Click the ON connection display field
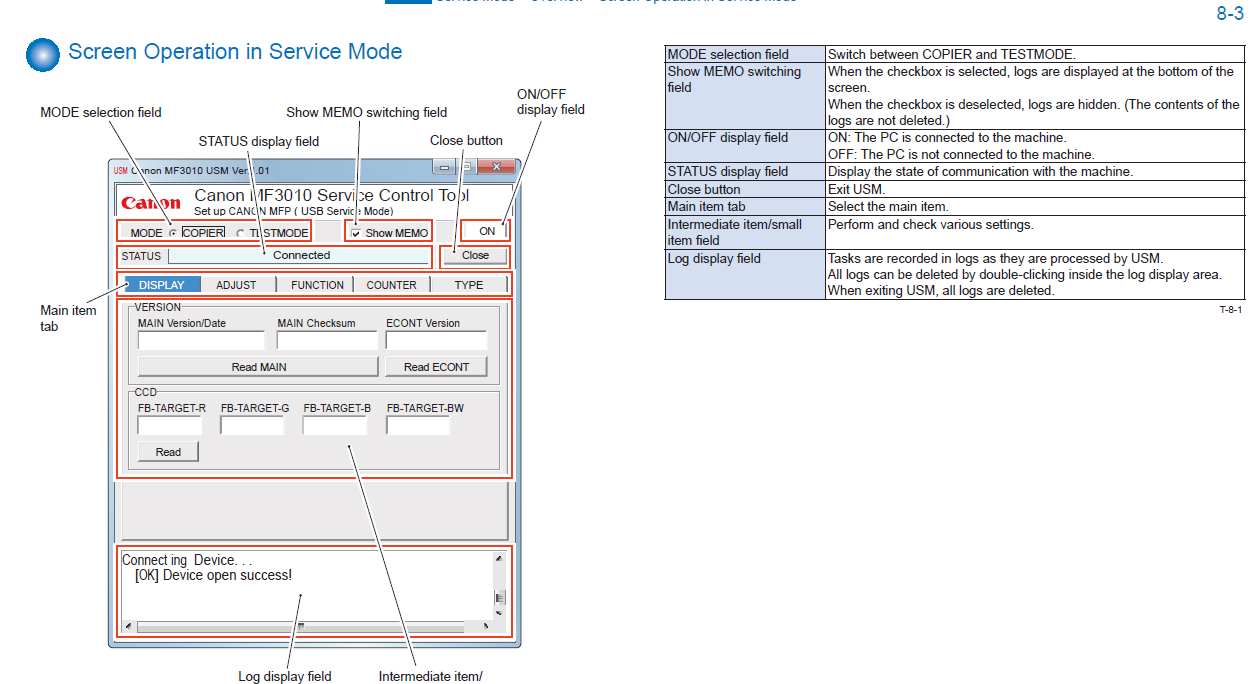 487,231
